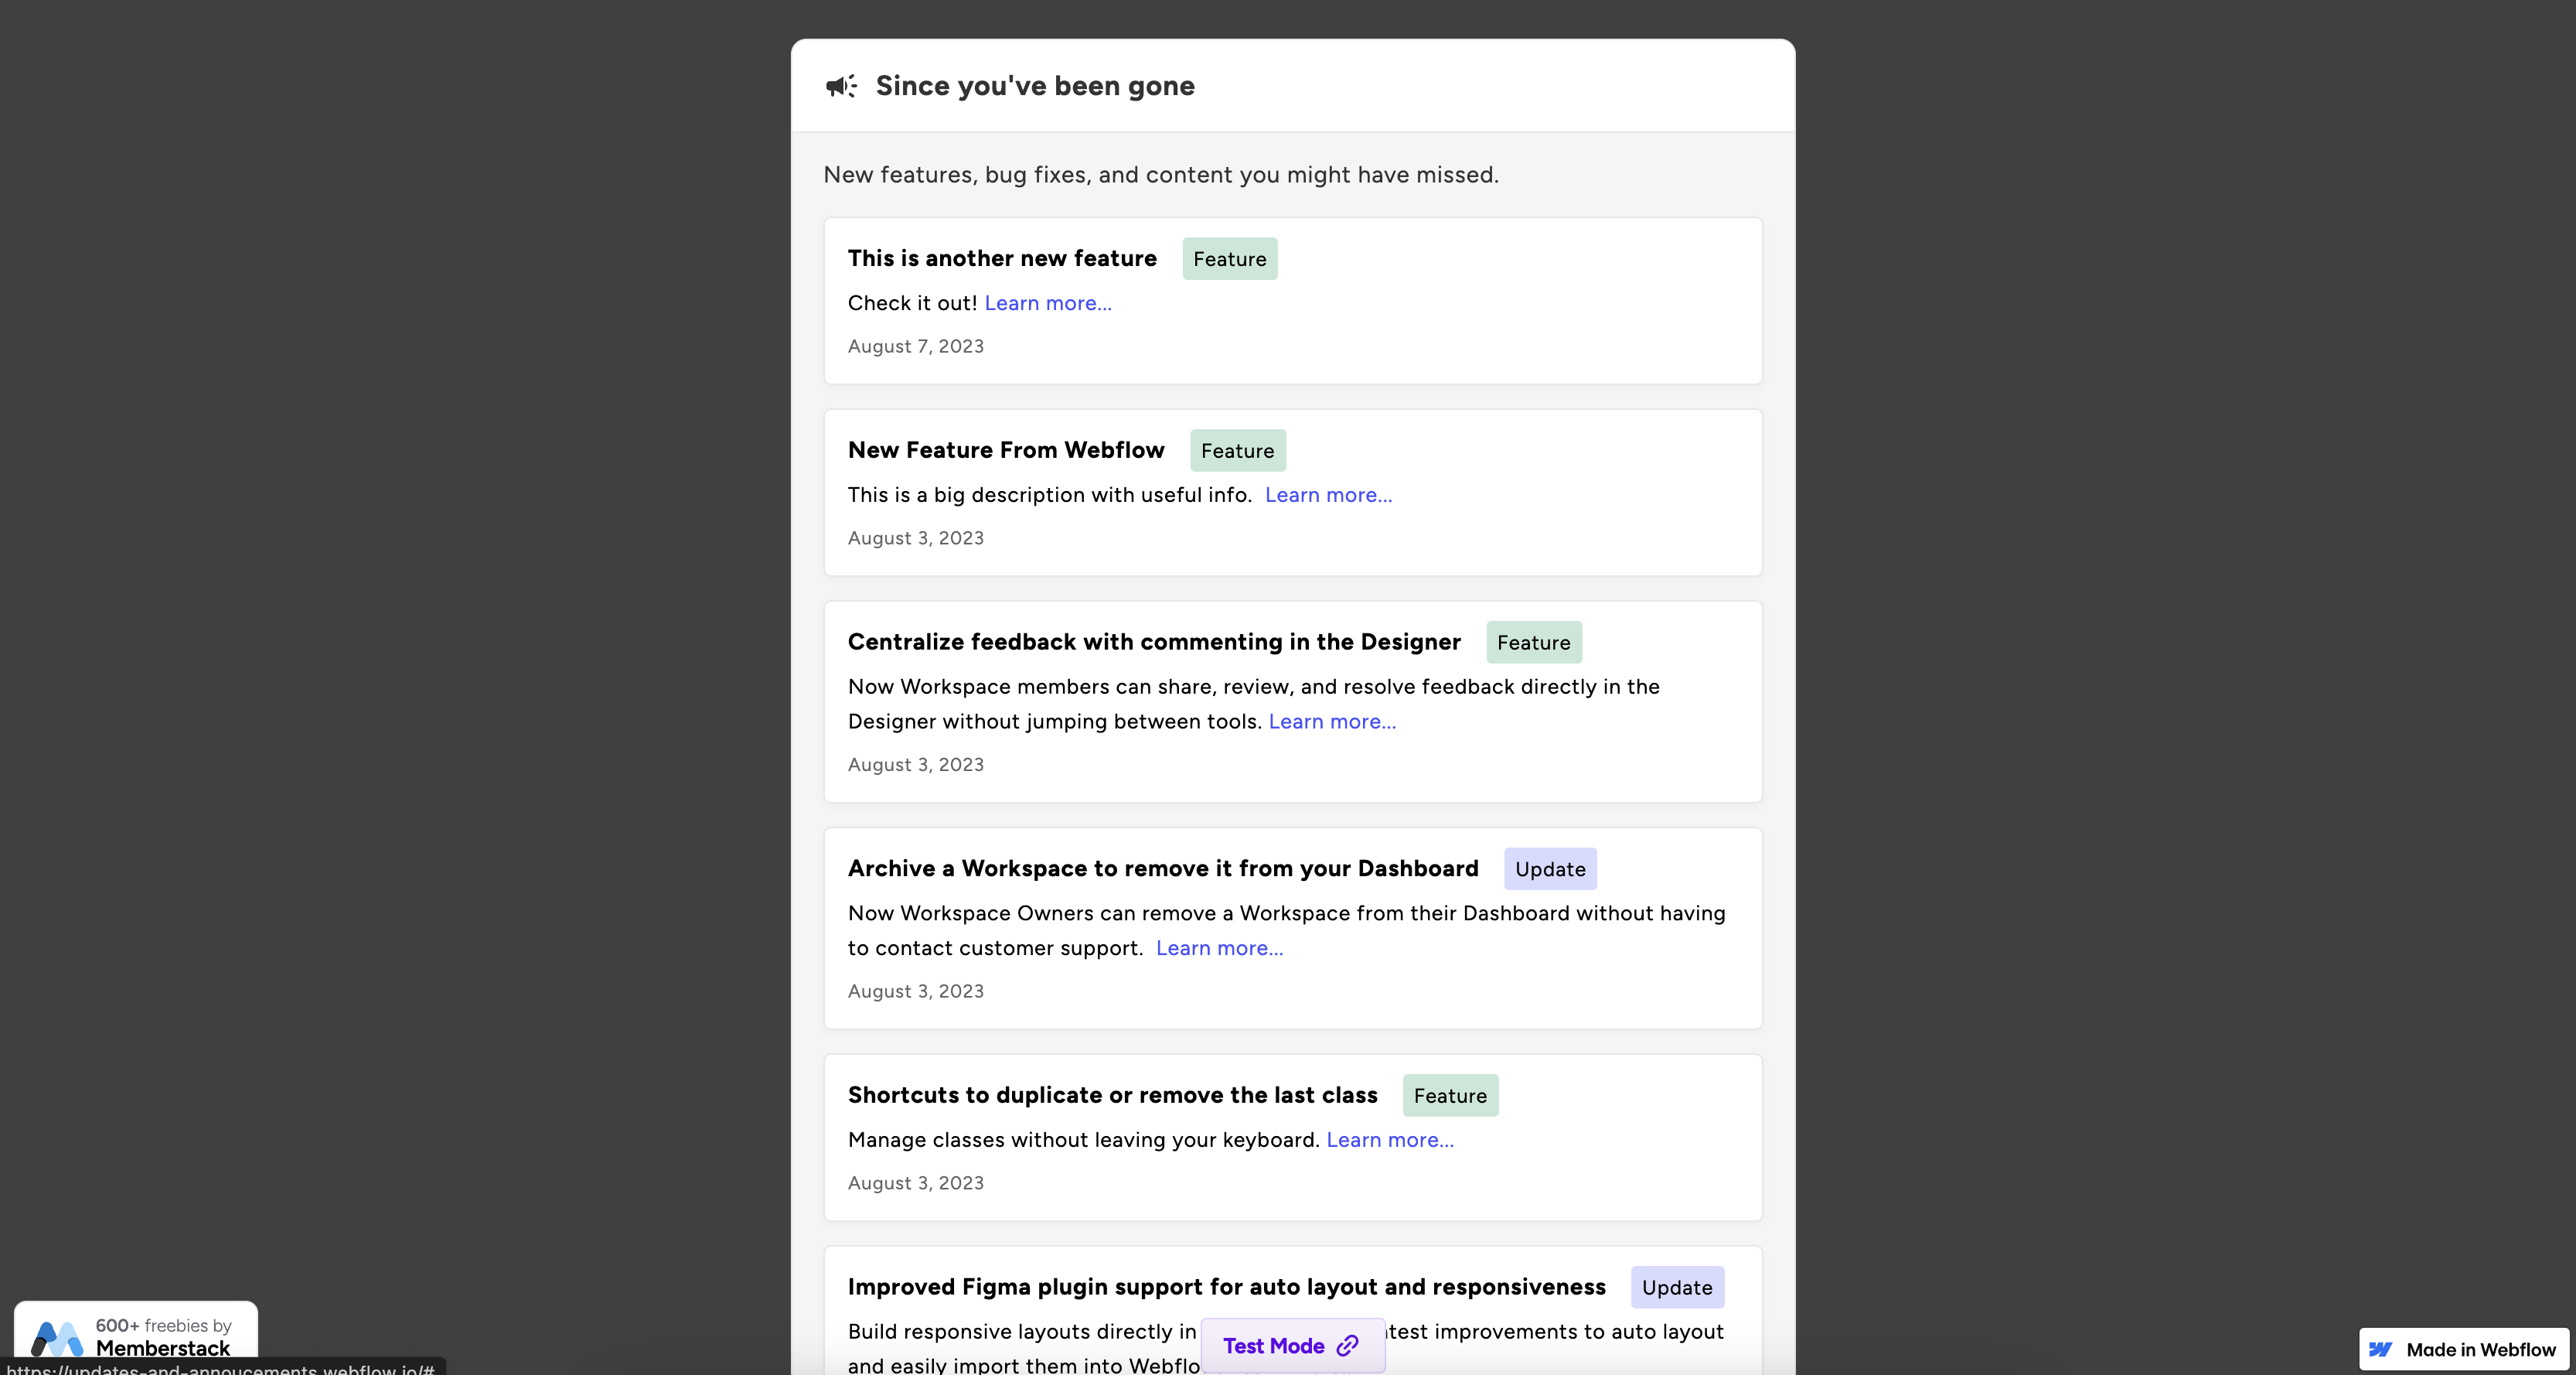Screen dimensions: 2576x1375
Task: Open Learn more on class shortcuts
Action: pos(1390,1140)
